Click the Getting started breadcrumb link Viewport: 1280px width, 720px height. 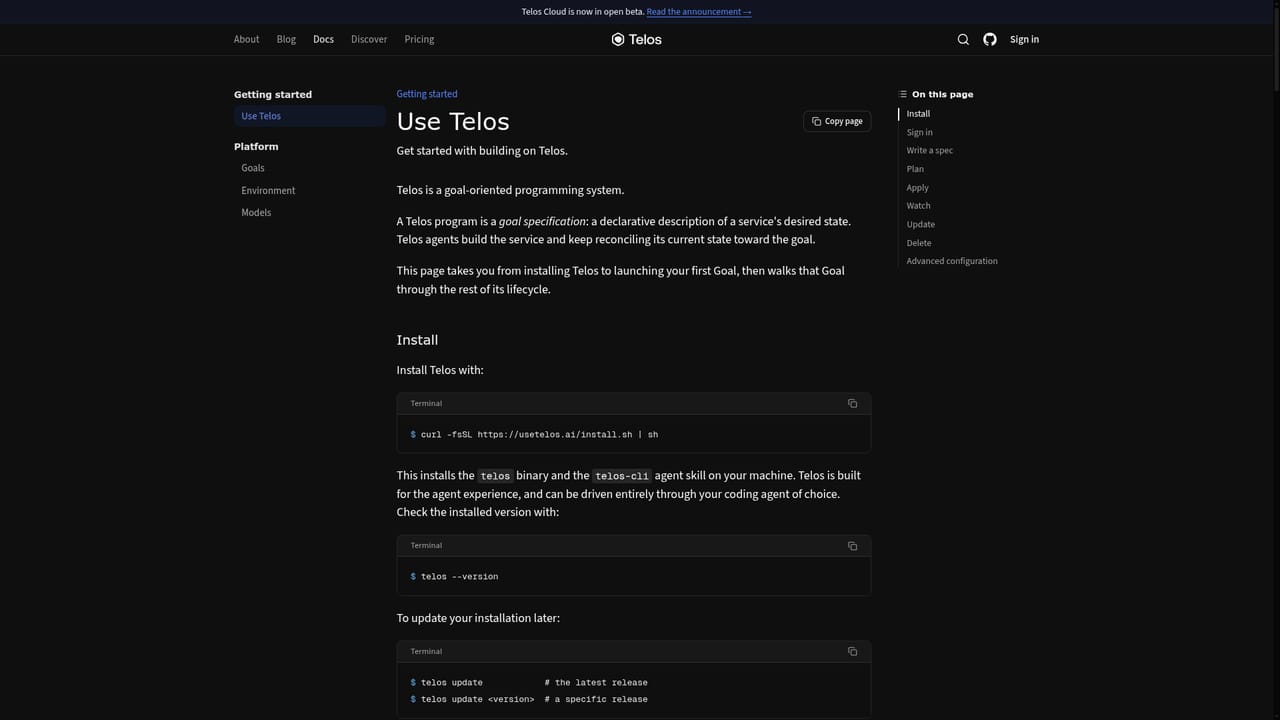pyautogui.click(x=427, y=94)
